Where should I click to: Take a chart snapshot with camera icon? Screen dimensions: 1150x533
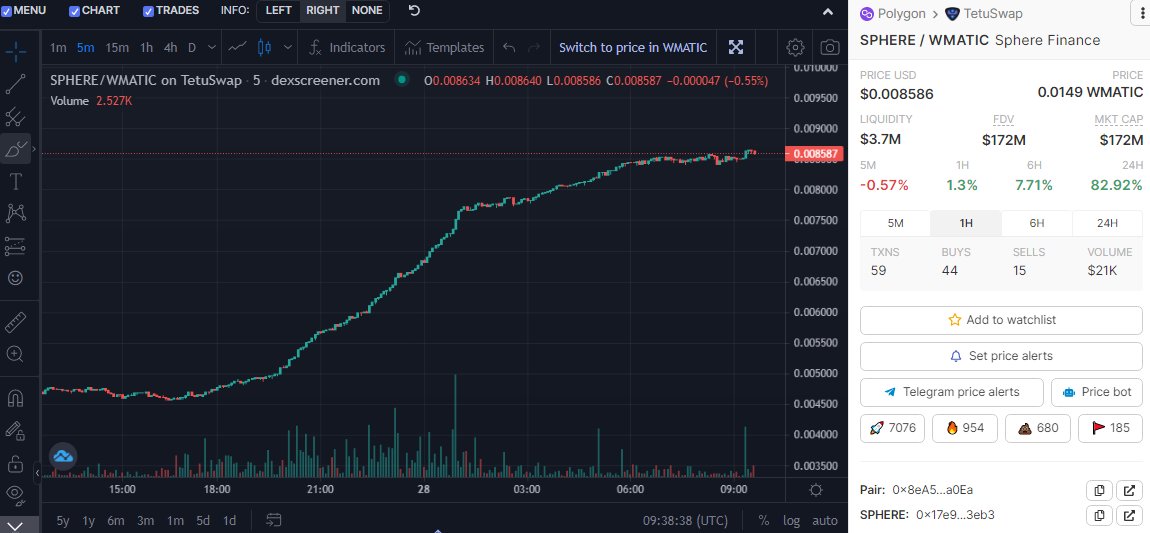click(829, 48)
